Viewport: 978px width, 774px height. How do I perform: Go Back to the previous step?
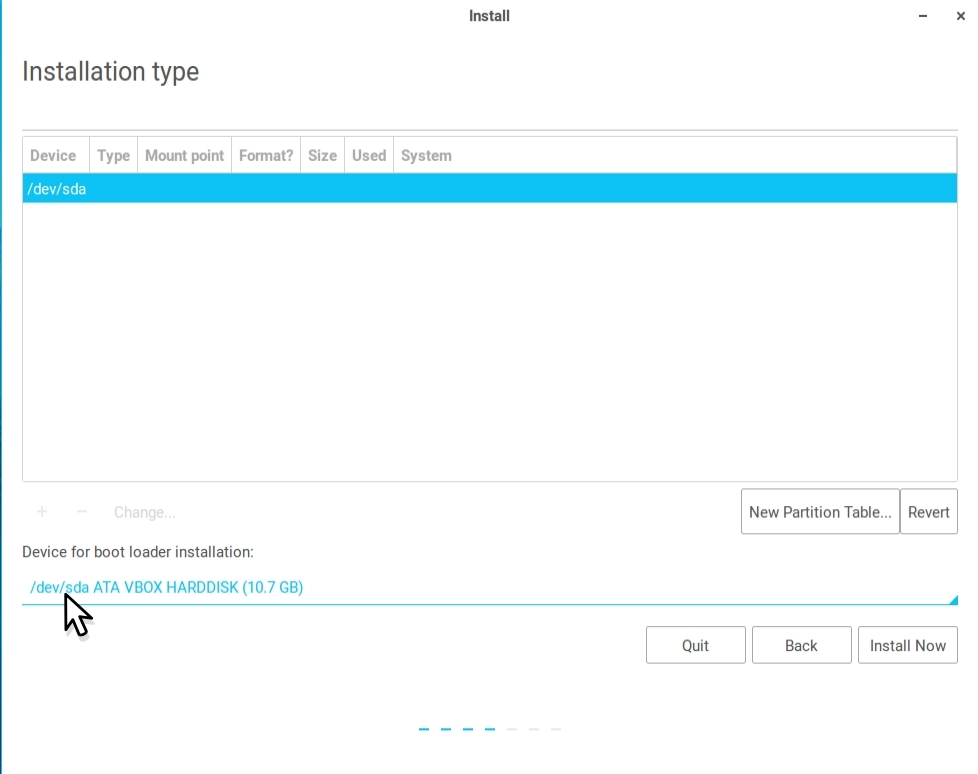pos(801,646)
